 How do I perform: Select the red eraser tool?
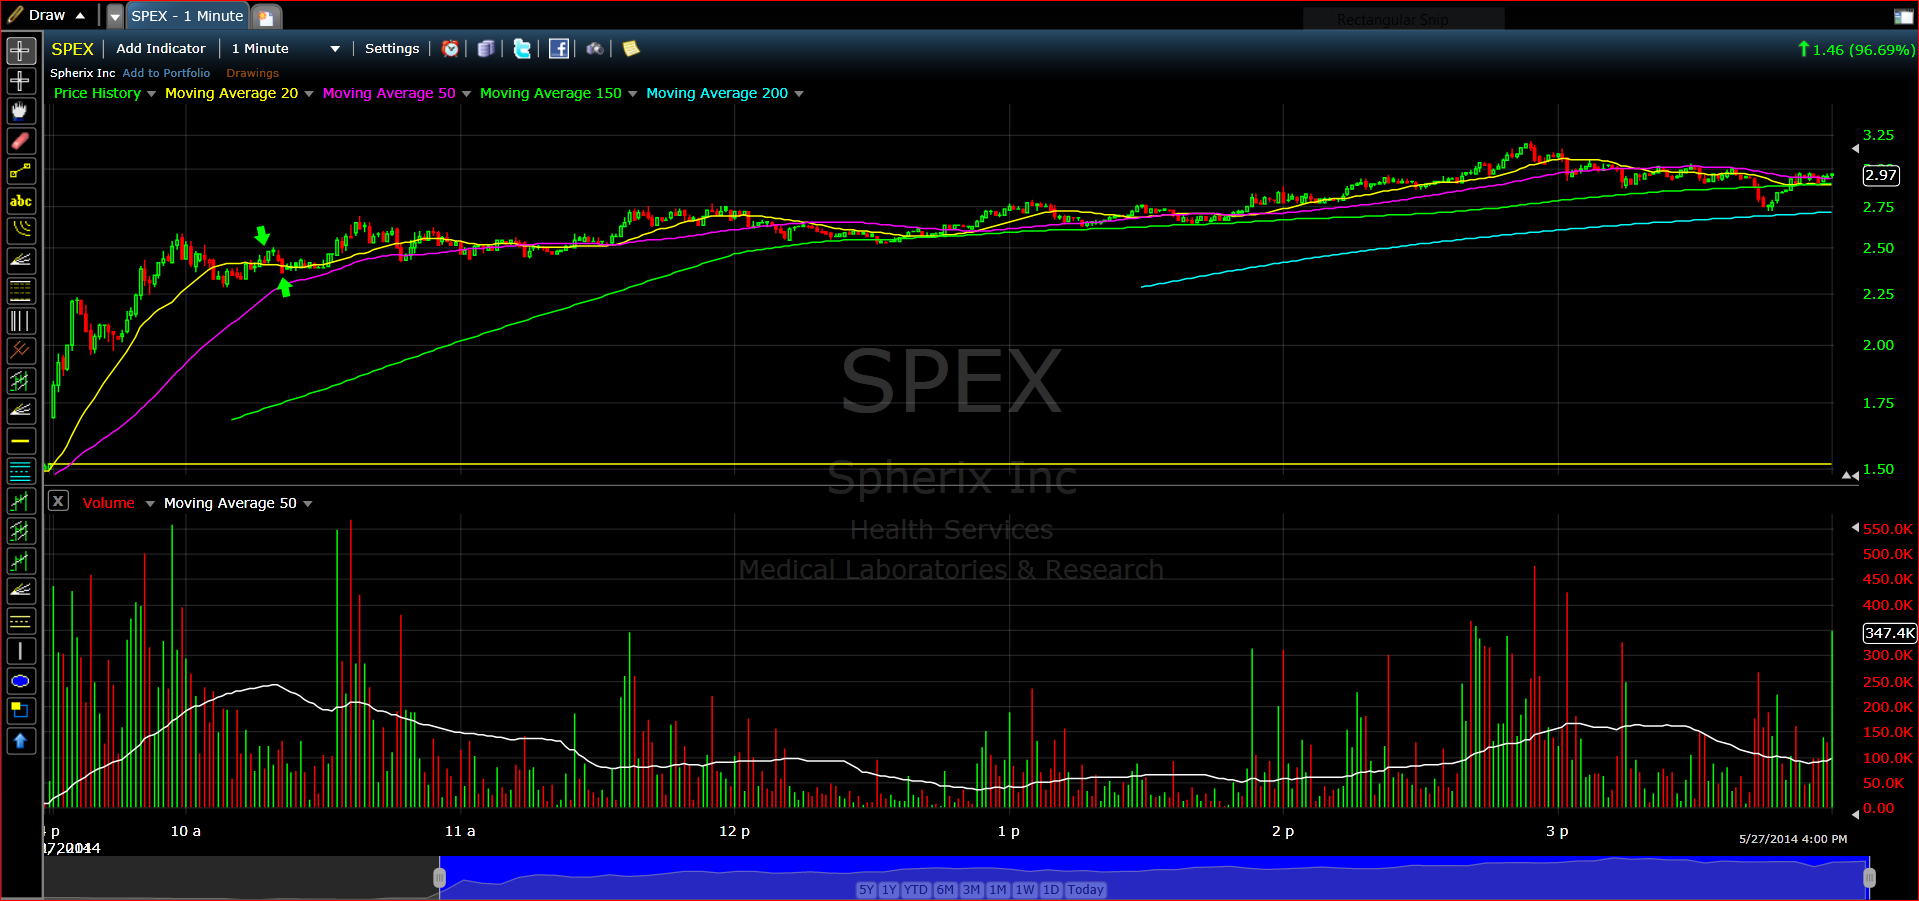click(20, 141)
